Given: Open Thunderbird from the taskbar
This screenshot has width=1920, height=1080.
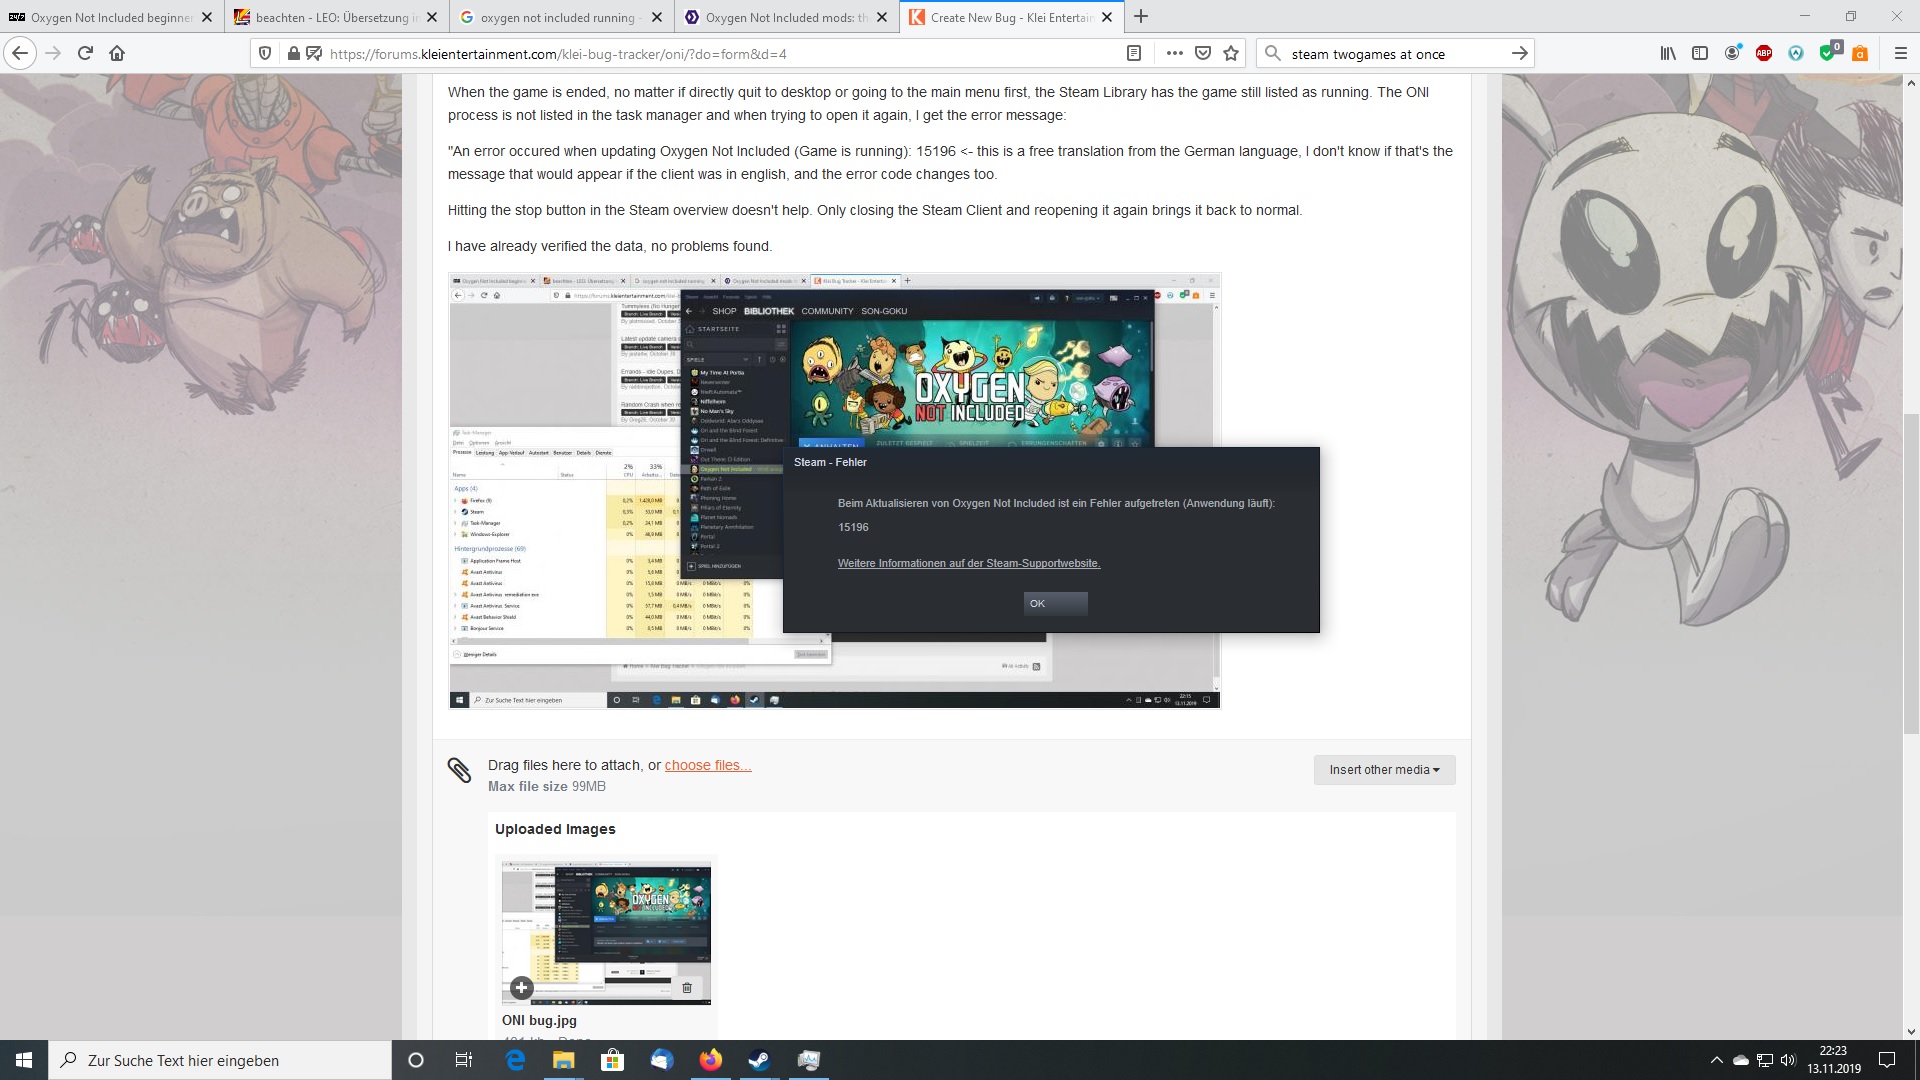Looking at the screenshot, I should click(x=662, y=1060).
